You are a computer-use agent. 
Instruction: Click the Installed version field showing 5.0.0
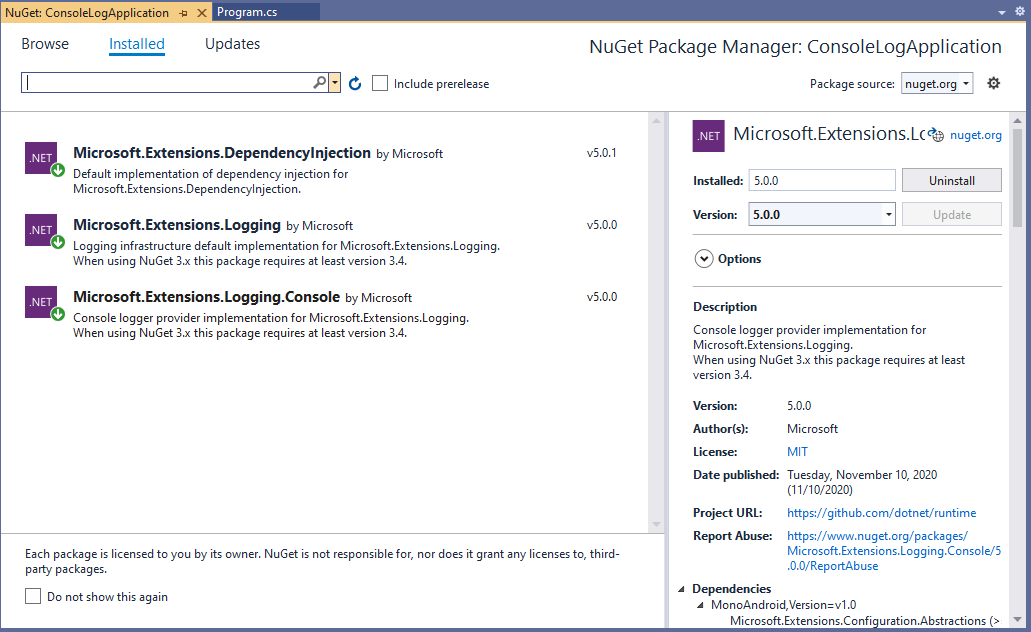tap(822, 180)
